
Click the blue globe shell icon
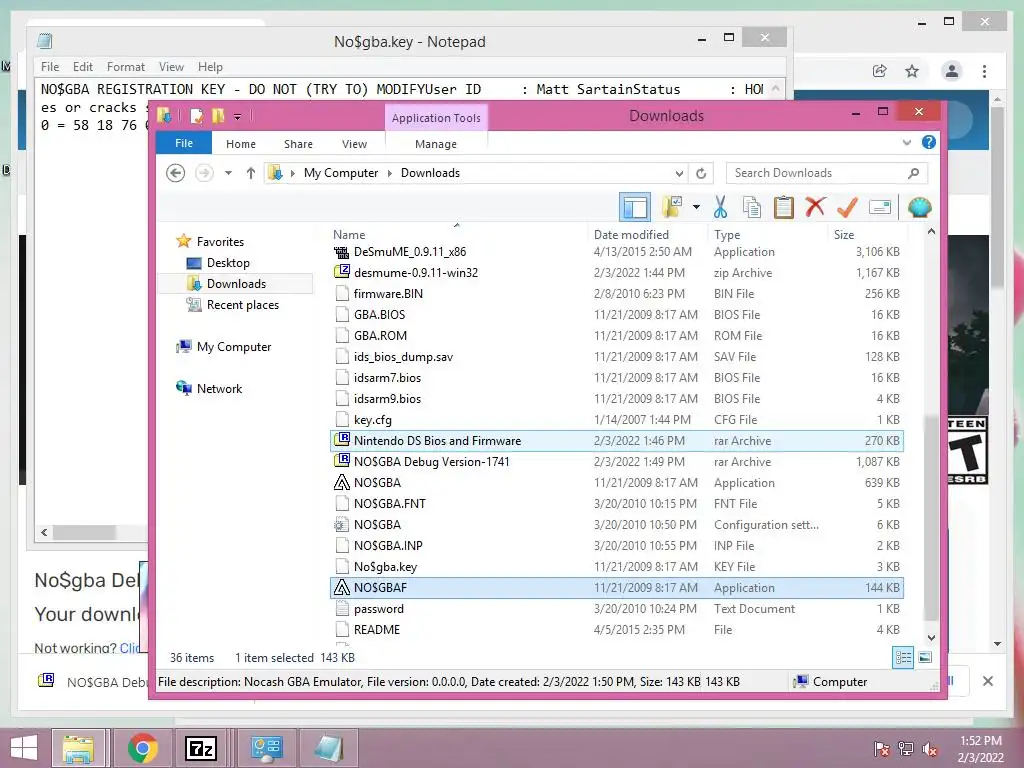[919, 208]
